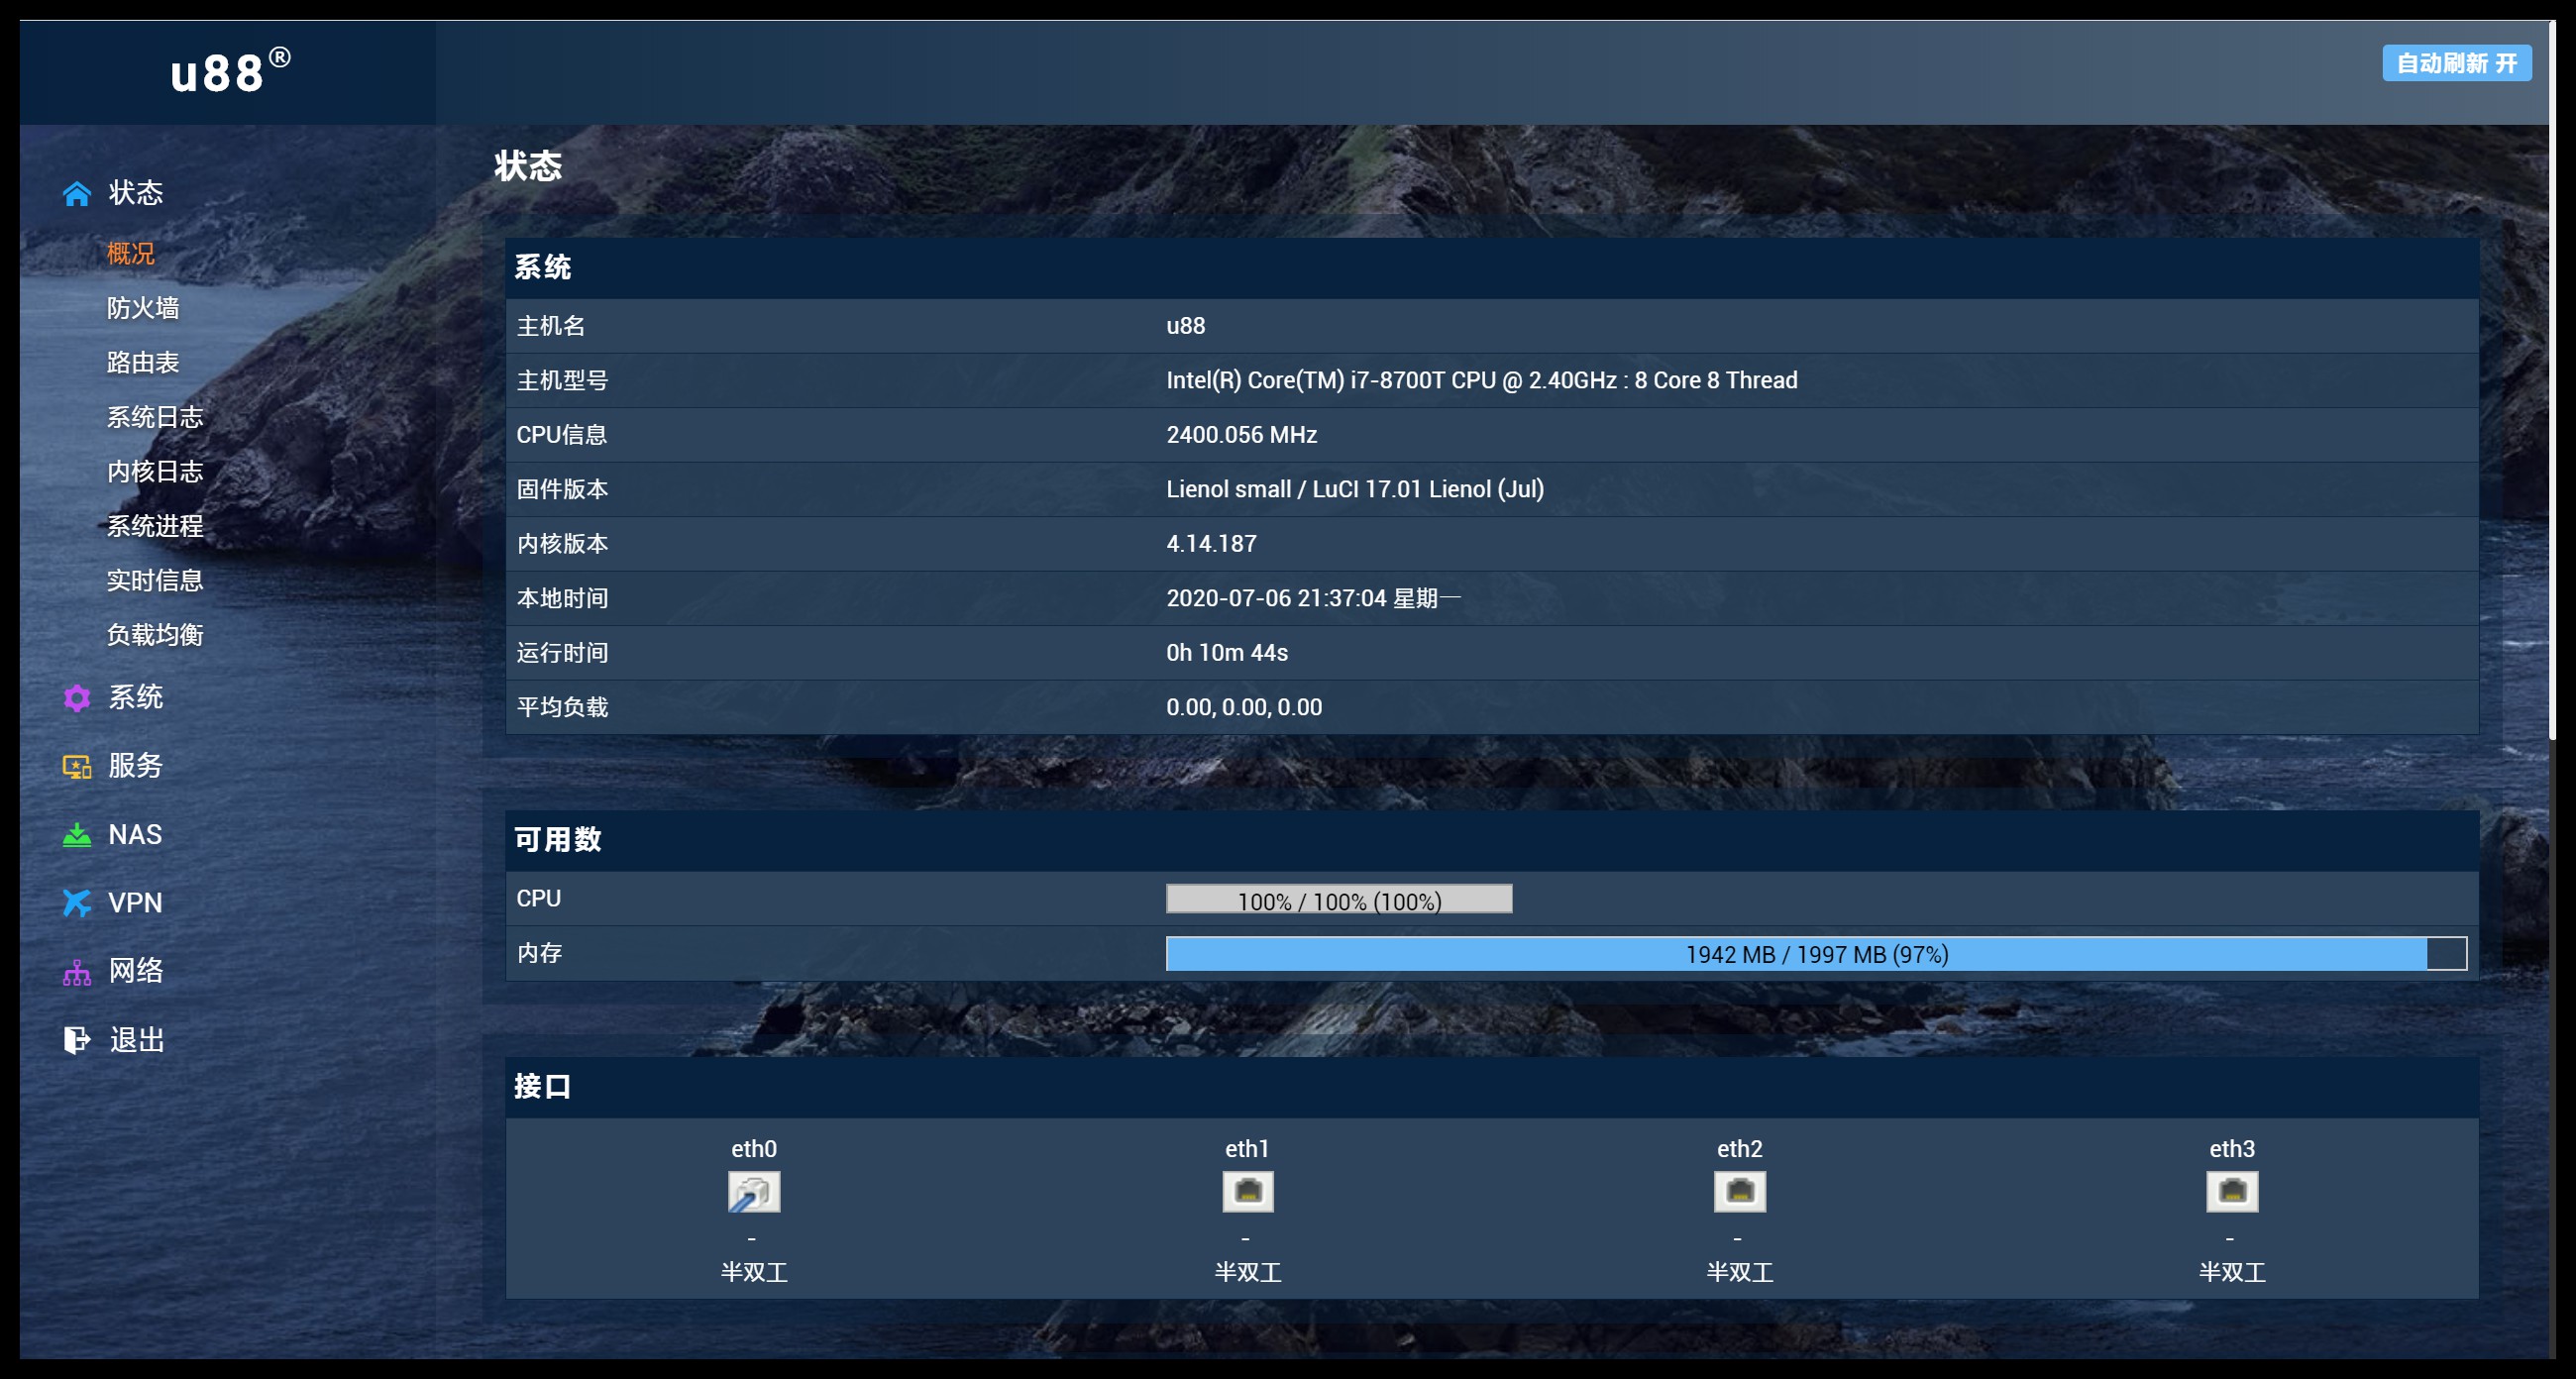The image size is (2576, 1379).
Task: Click the eth0 connected port icon
Action: (x=753, y=1192)
